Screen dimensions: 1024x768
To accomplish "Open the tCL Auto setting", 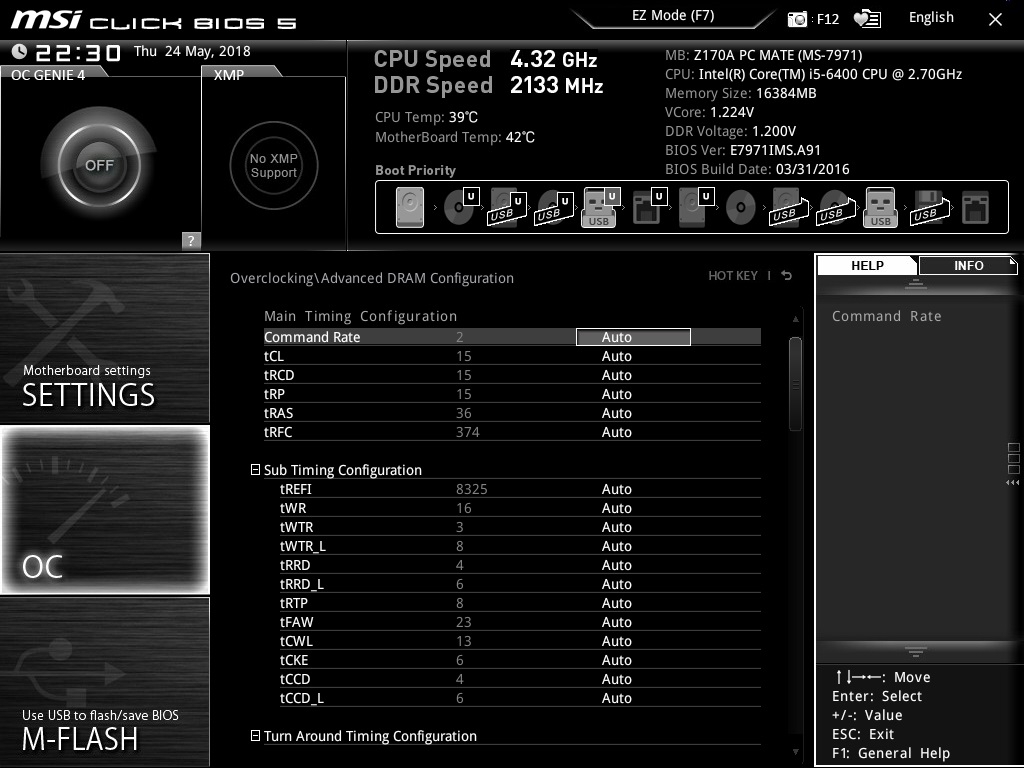I will [616, 356].
